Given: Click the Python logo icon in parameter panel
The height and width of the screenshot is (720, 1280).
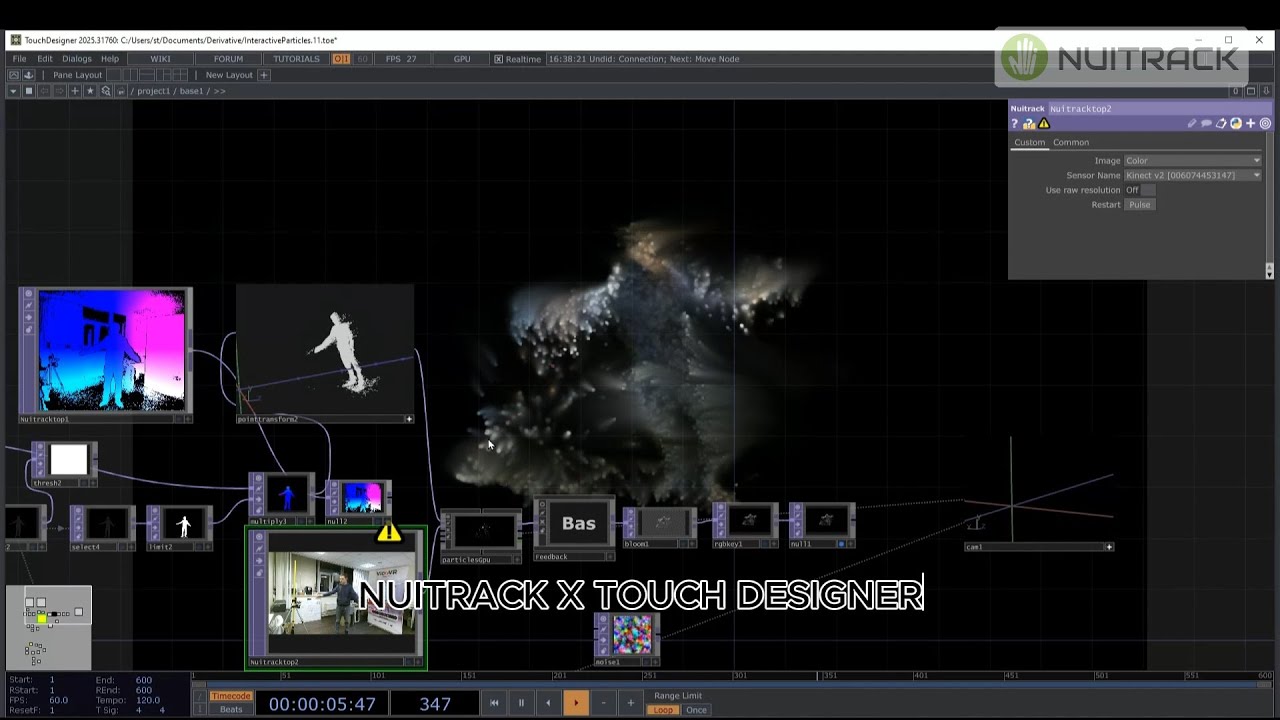Looking at the screenshot, I should pos(1236,124).
